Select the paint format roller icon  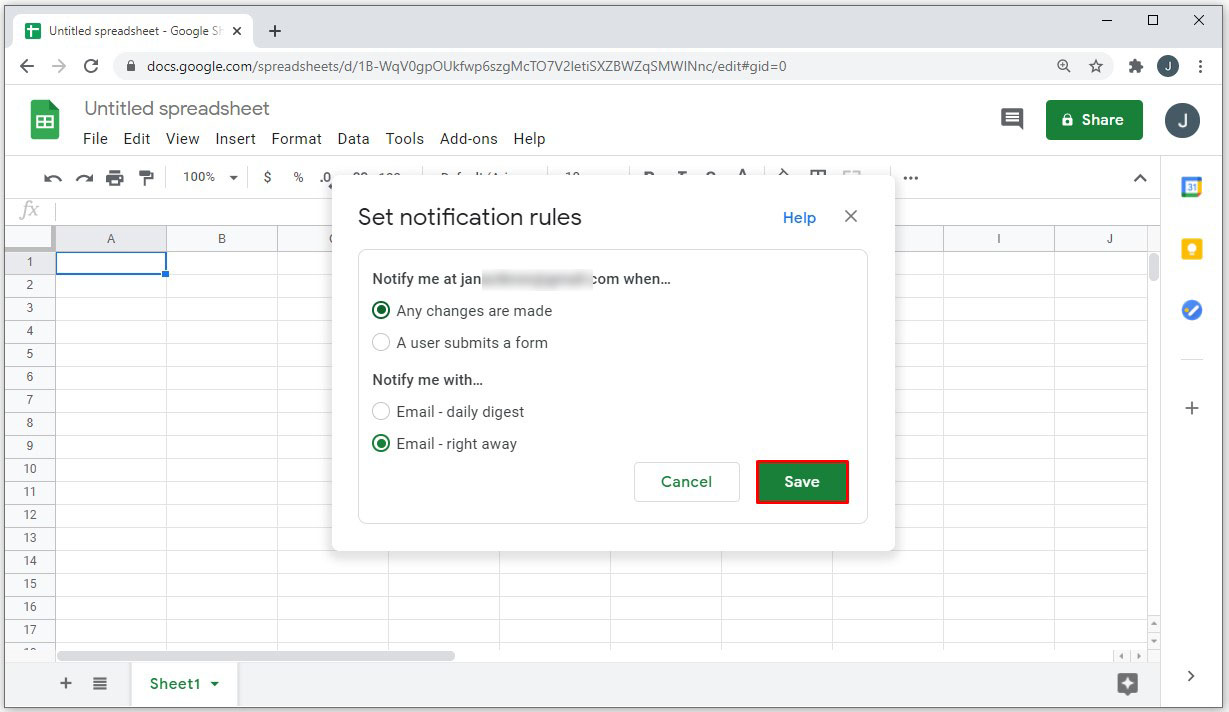(x=146, y=178)
